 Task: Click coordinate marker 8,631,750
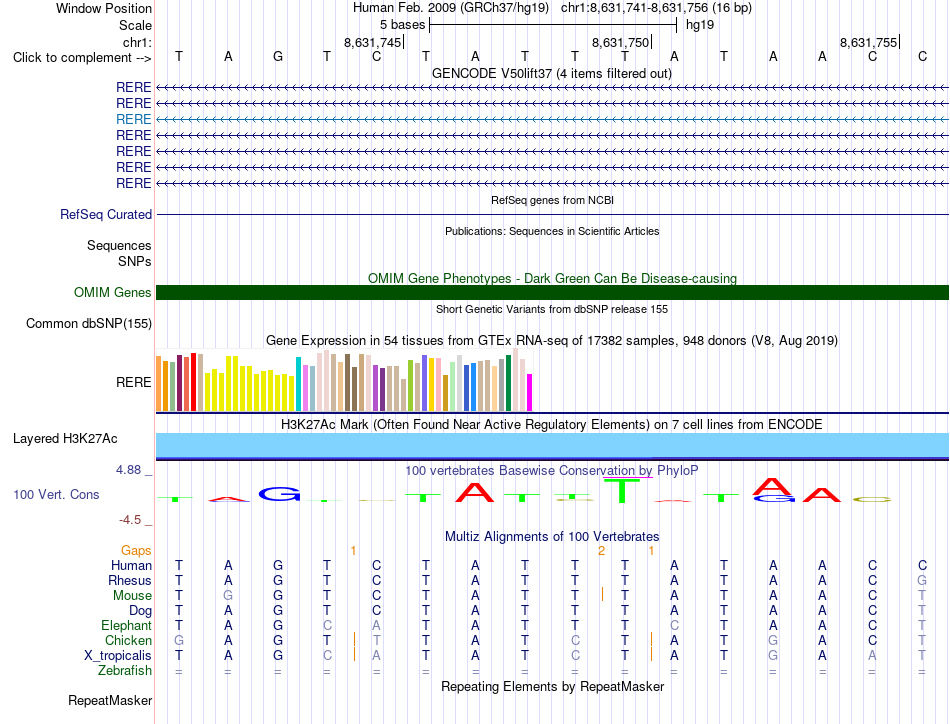(620, 42)
